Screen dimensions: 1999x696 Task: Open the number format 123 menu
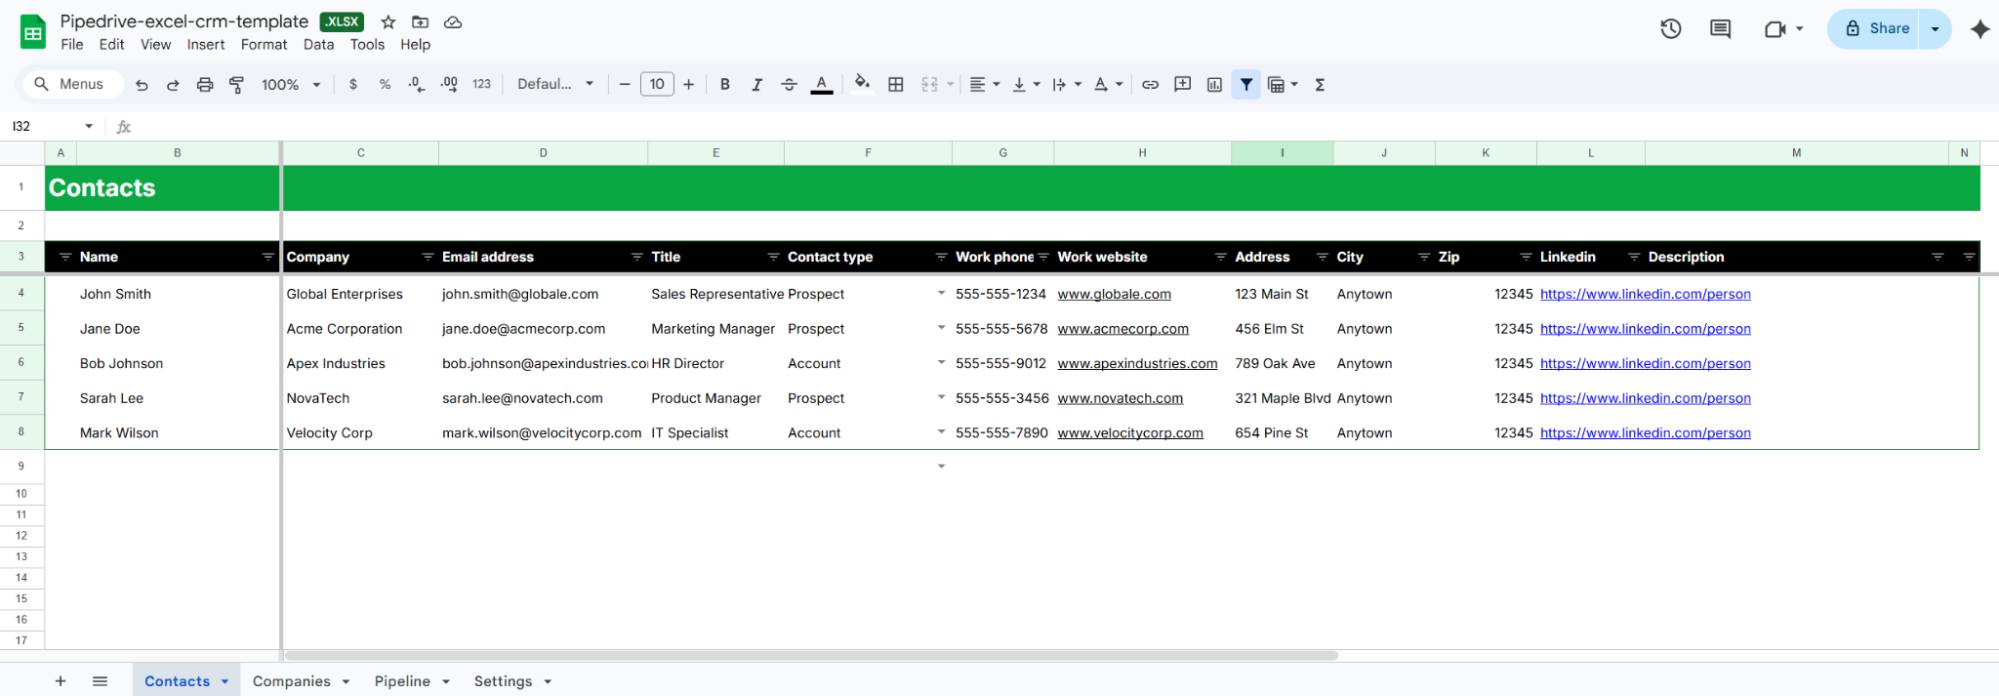[x=481, y=85]
